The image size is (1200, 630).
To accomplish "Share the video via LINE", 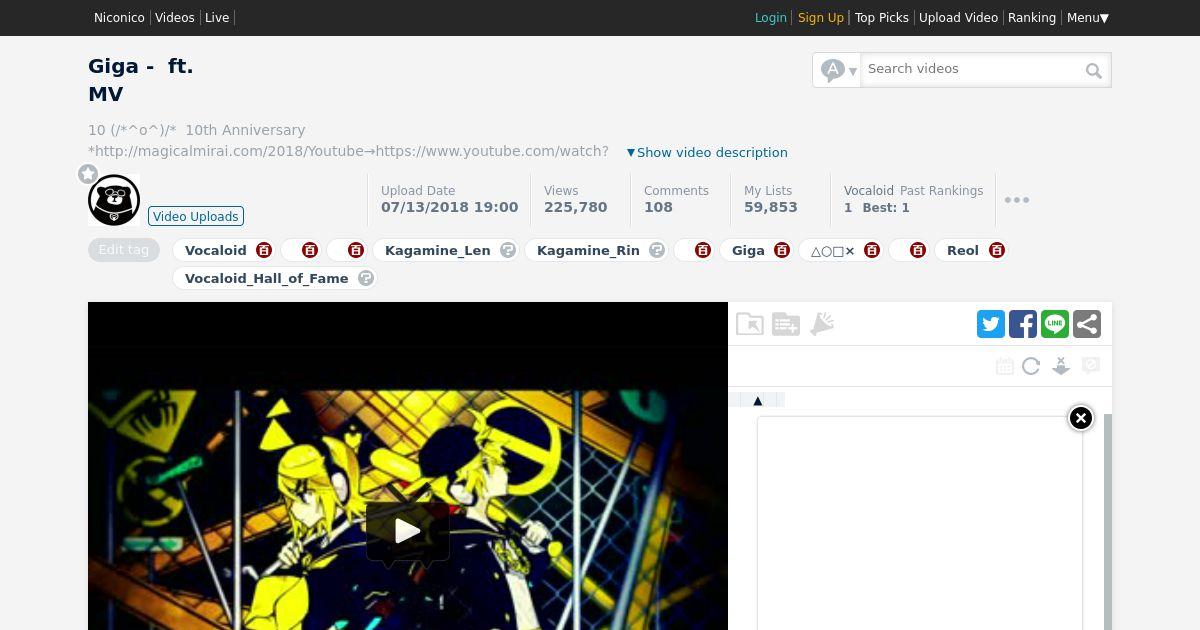I will tap(1055, 324).
